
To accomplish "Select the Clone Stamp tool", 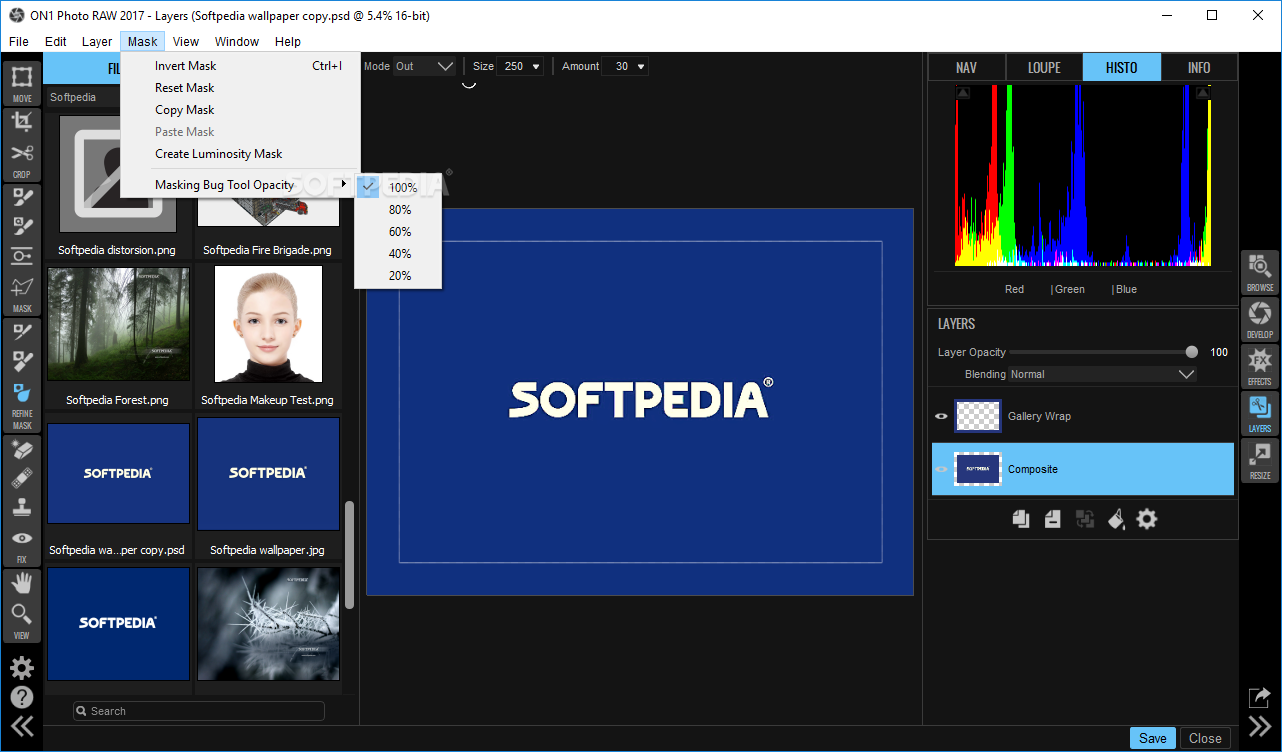I will [x=22, y=508].
